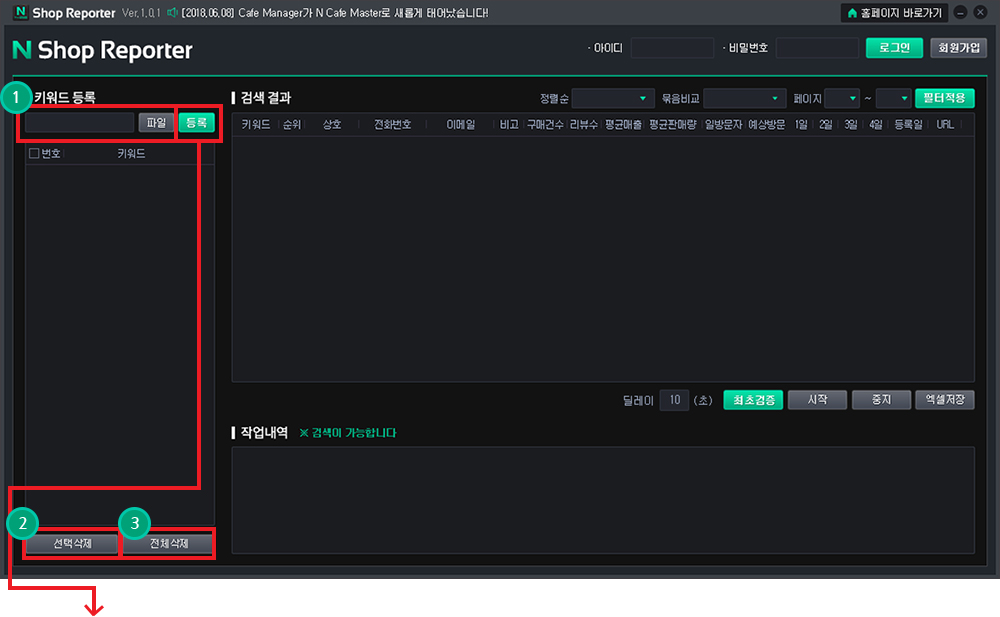Toggle the select-all 번호 checkbox
The height and width of the screenshot is (617, 1000).
(x=34, y=153)
